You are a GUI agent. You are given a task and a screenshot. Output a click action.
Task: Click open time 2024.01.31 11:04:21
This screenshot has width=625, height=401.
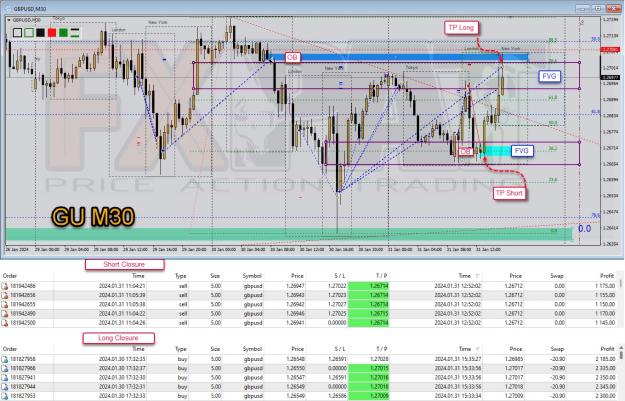(122, 286)
